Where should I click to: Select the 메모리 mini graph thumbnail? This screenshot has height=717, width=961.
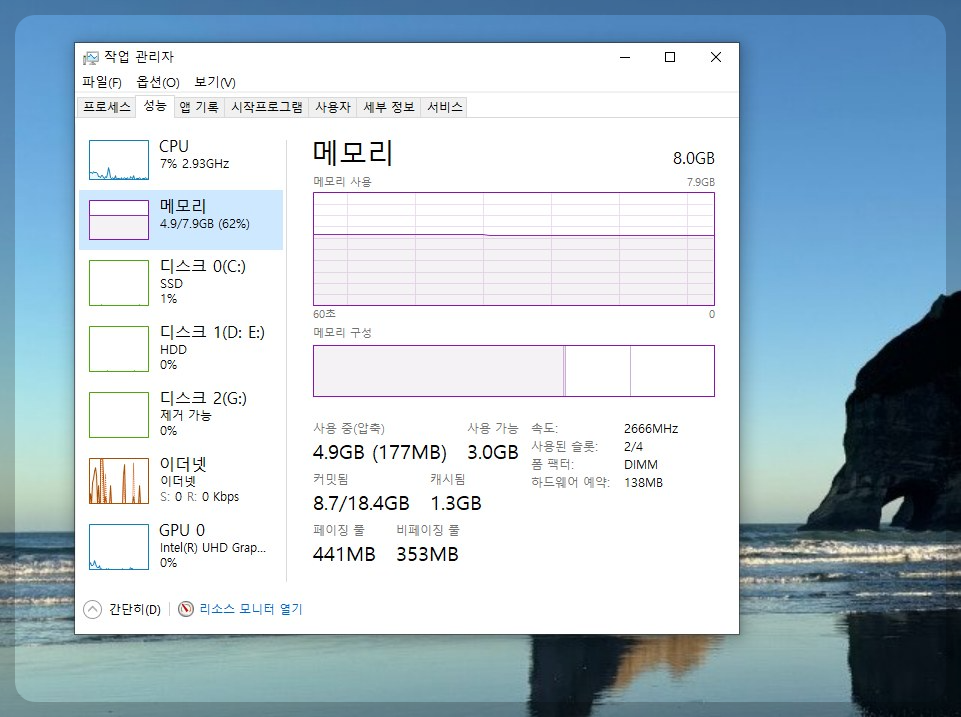pos(119,219)
